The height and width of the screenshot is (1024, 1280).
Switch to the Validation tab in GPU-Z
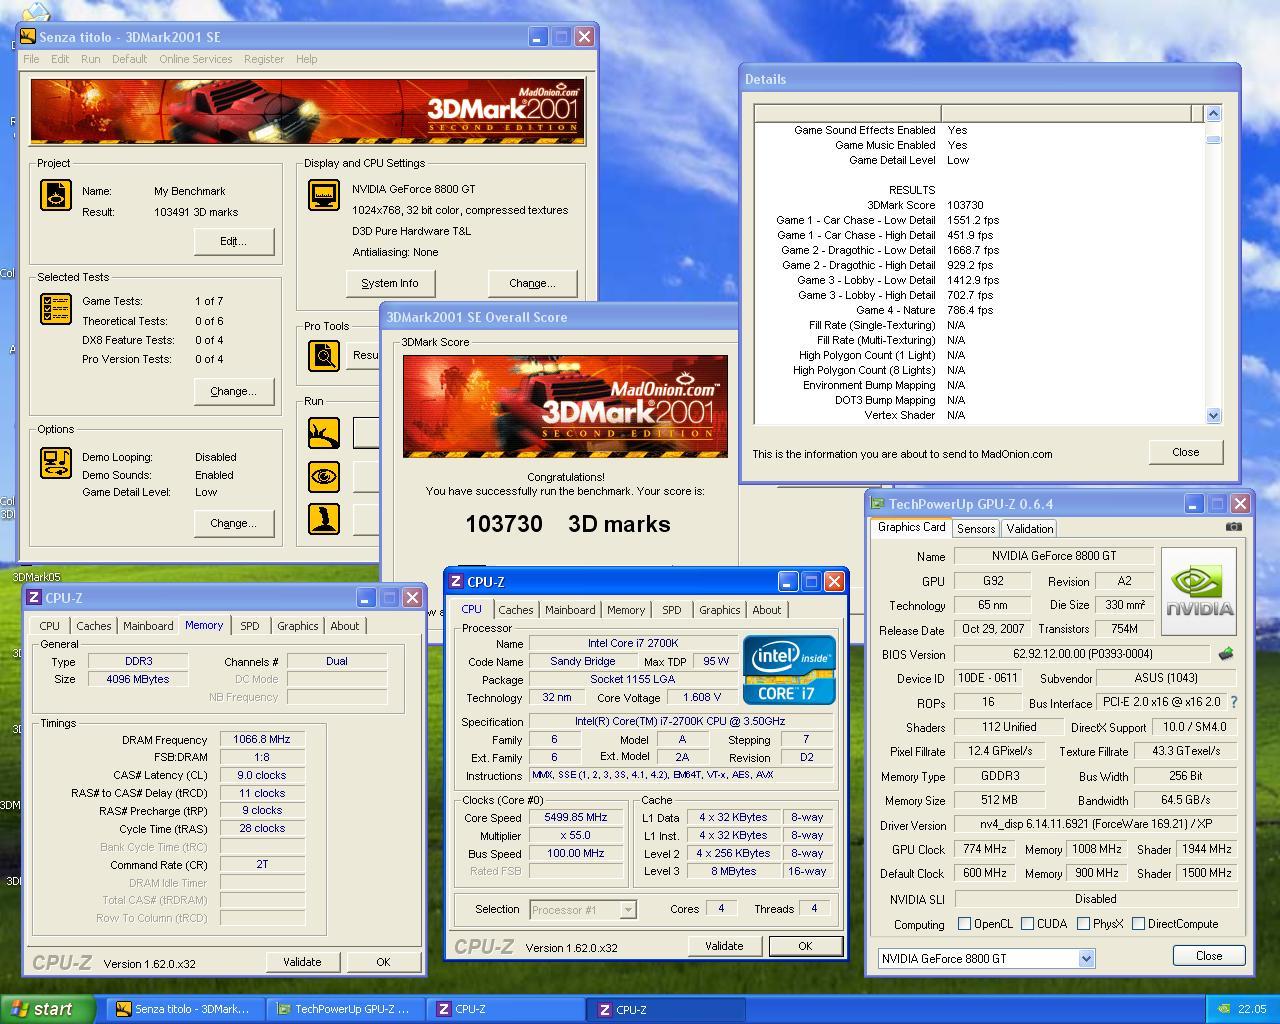1029,529
